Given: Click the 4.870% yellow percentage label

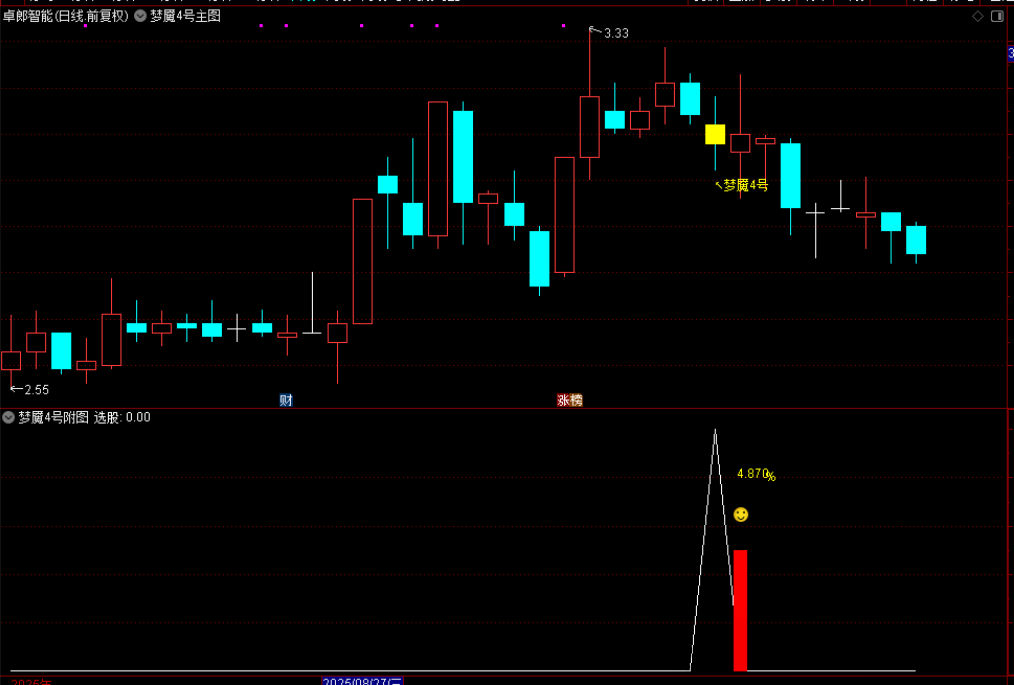Looking at the screenshot, I should point(755,475).
